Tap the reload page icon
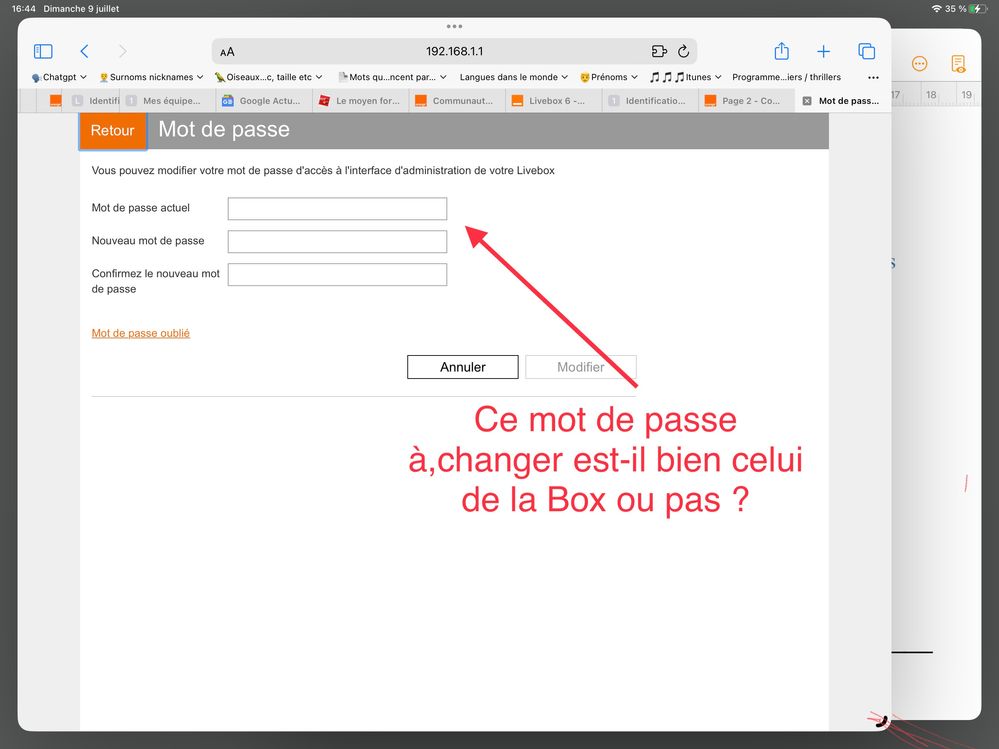The height and width of the screenshot is (749, 999). click(684, 51)
